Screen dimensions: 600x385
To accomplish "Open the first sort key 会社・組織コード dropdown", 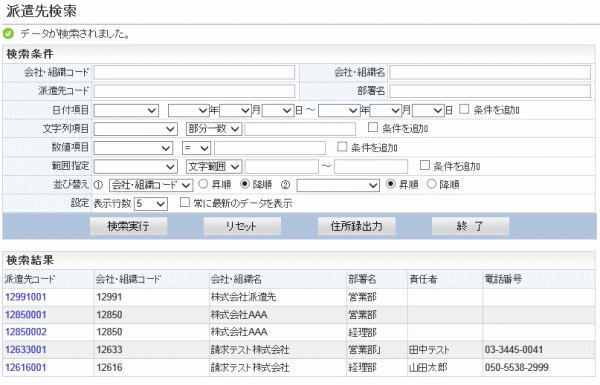I will 151,185.
